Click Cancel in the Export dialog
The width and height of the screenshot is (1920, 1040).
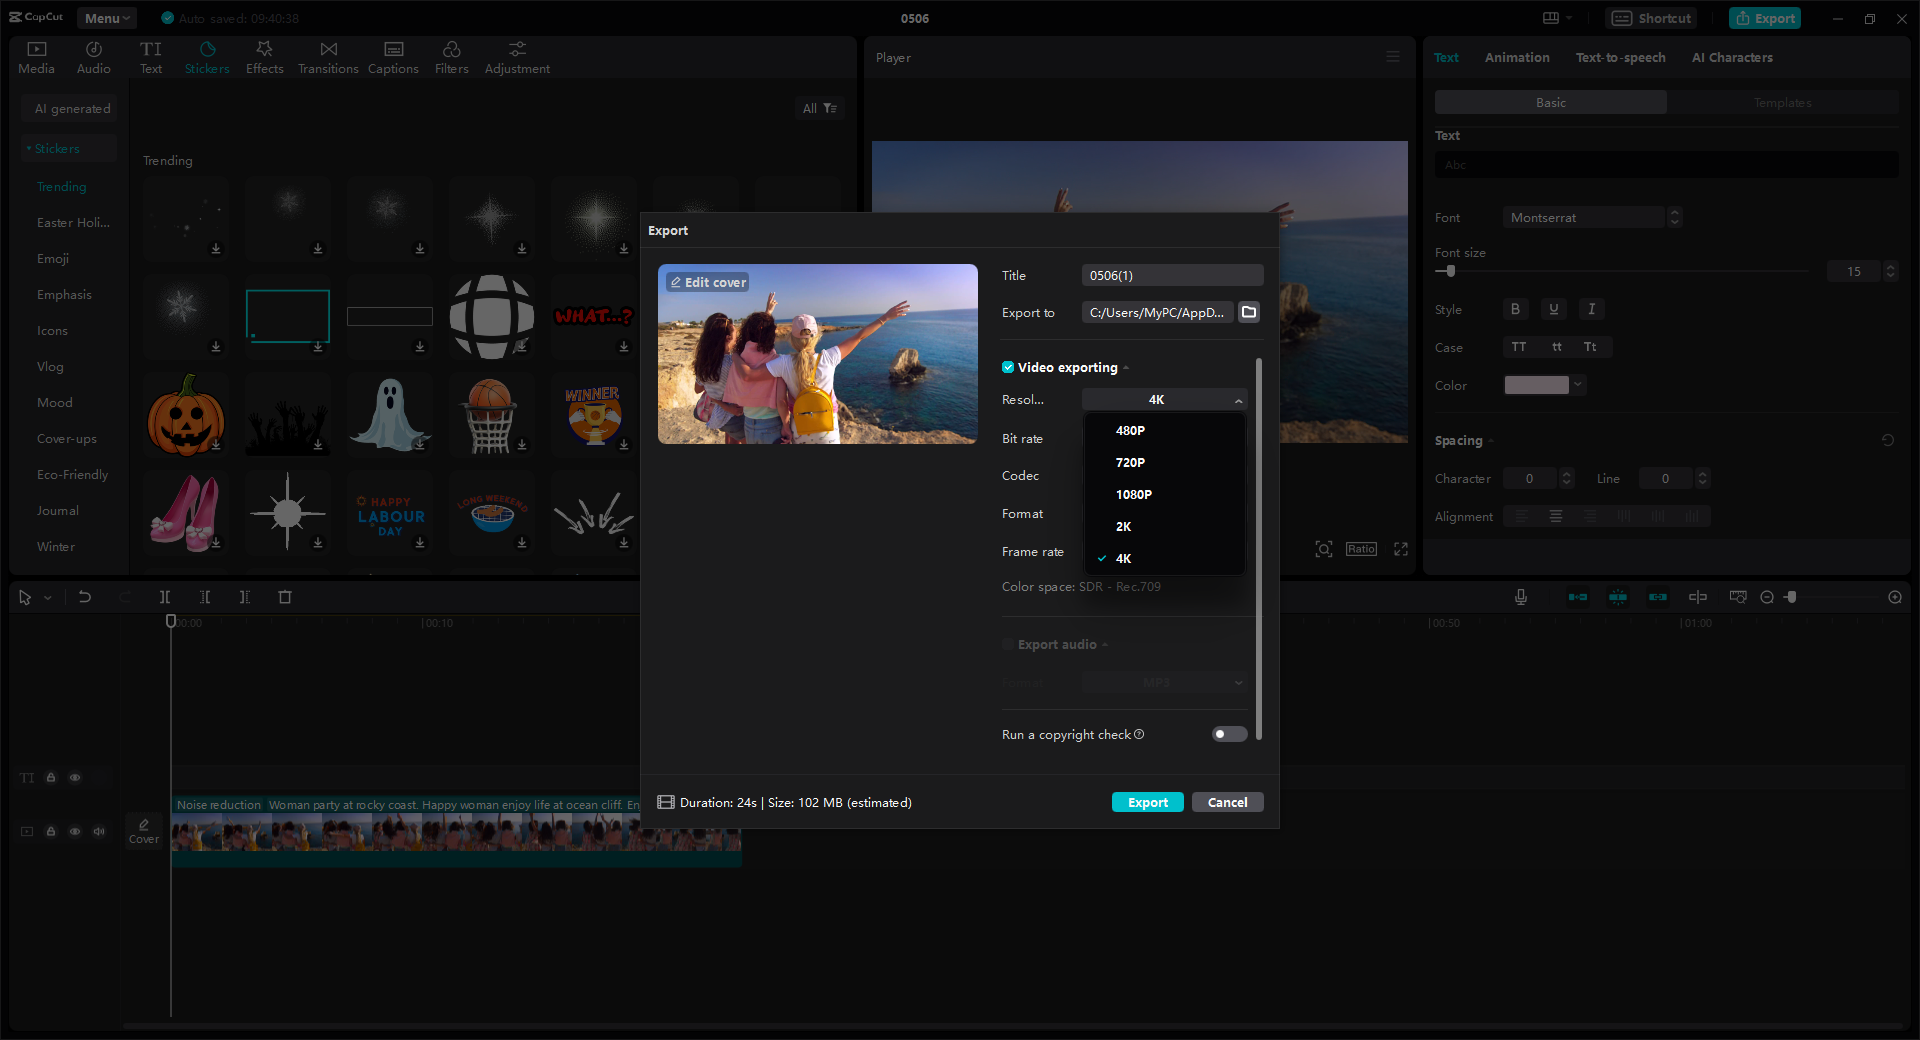(x=1227, y=802)
